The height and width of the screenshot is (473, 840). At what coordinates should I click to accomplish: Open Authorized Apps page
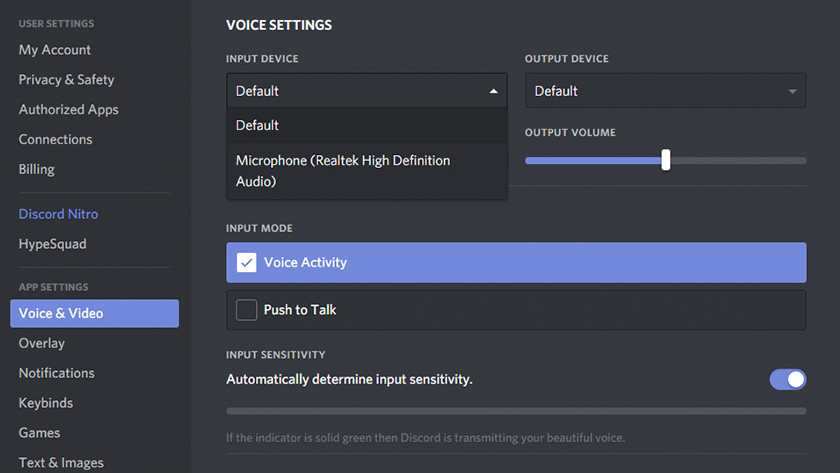68,110
